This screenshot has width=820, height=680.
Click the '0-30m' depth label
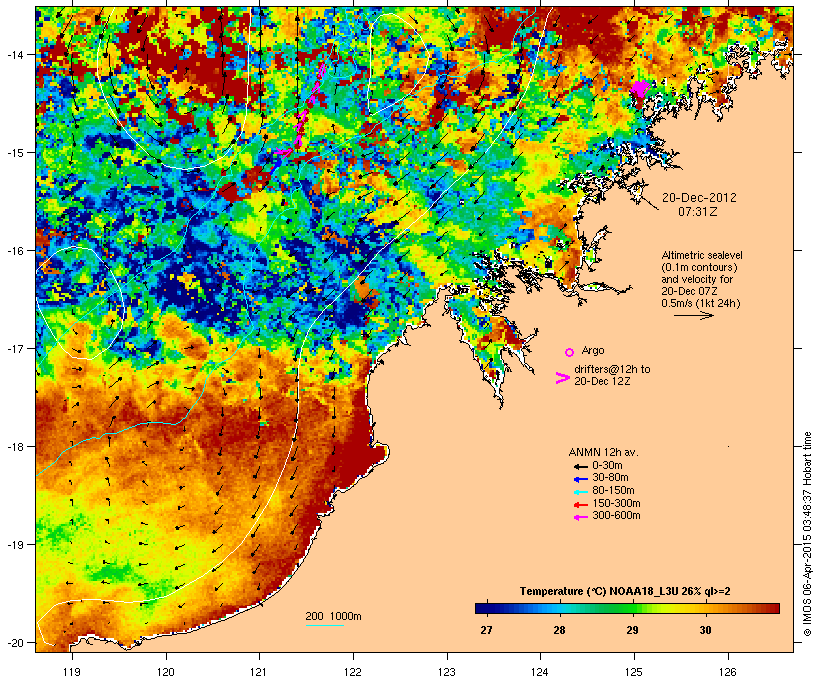tap(607, 466)
